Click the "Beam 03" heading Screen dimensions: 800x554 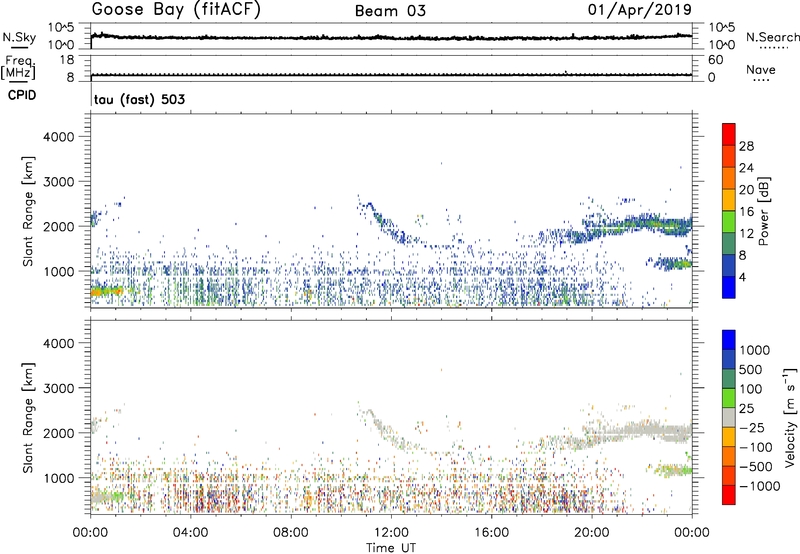coord(390,11)
